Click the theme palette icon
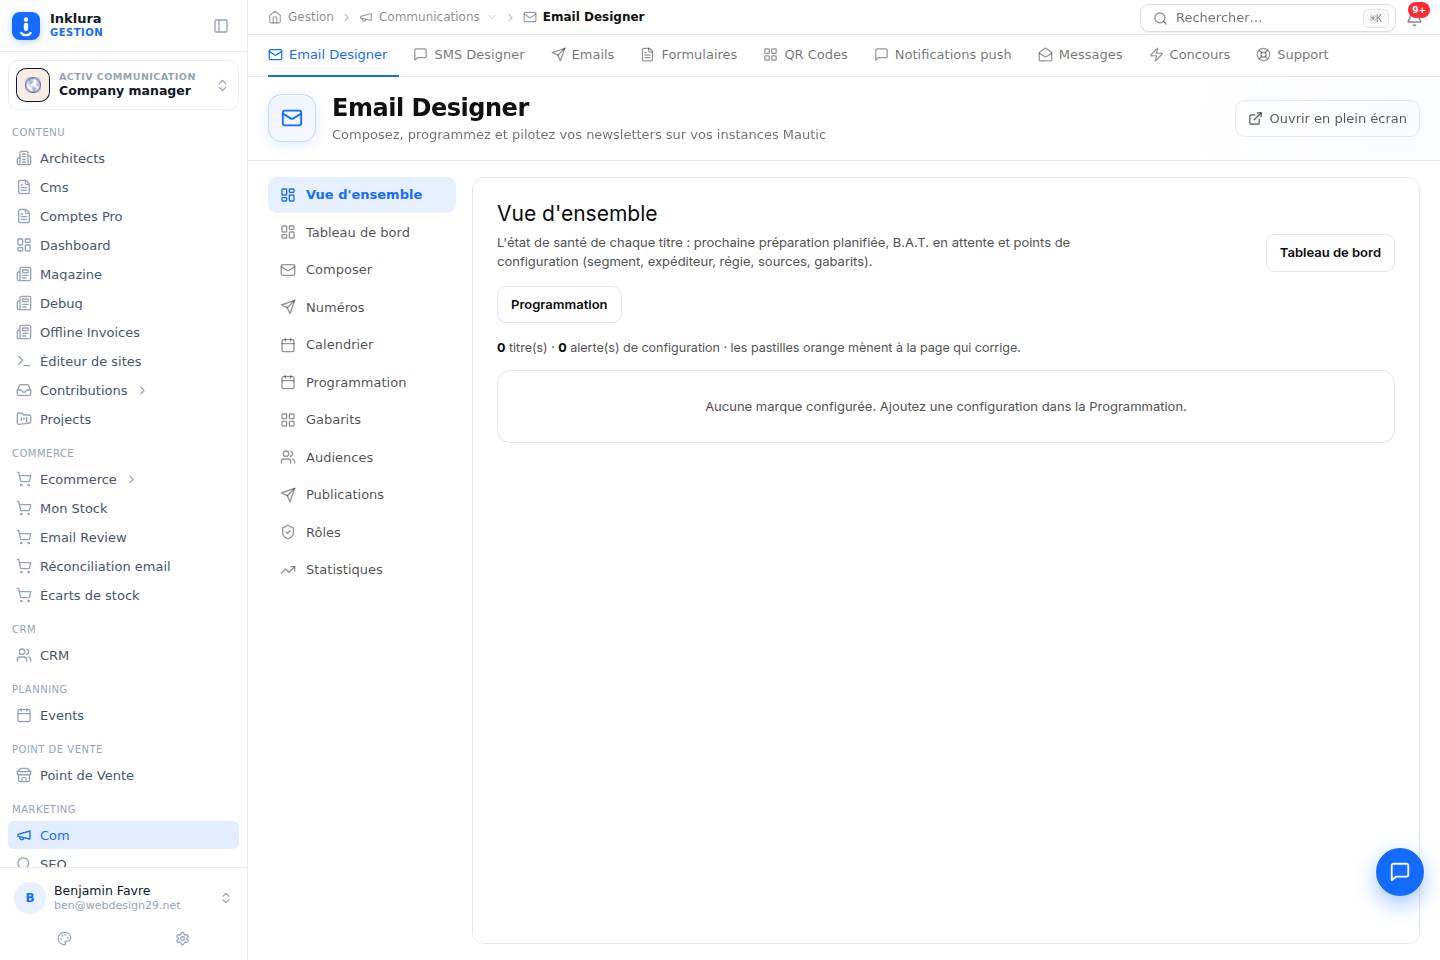The height and width of the screenshot is (960, 1440). click(x=65, y=938)
